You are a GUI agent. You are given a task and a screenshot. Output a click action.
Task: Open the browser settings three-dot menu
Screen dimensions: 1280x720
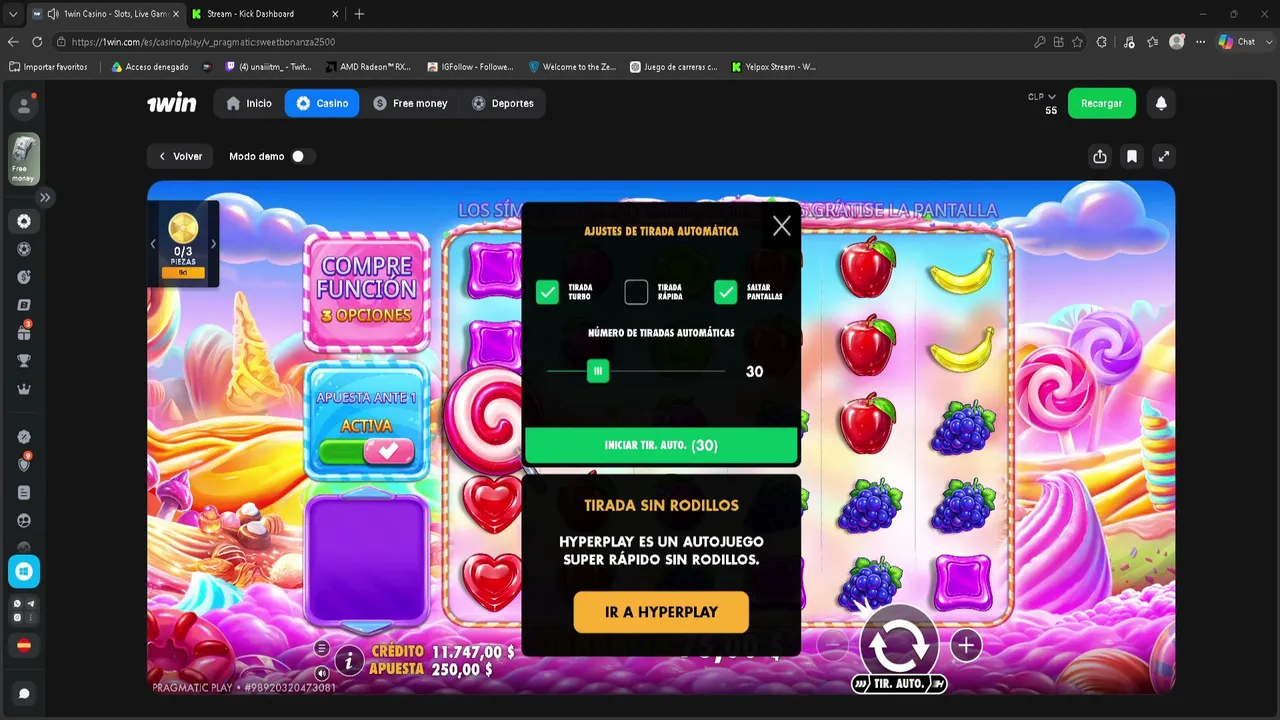(1199, 42)
